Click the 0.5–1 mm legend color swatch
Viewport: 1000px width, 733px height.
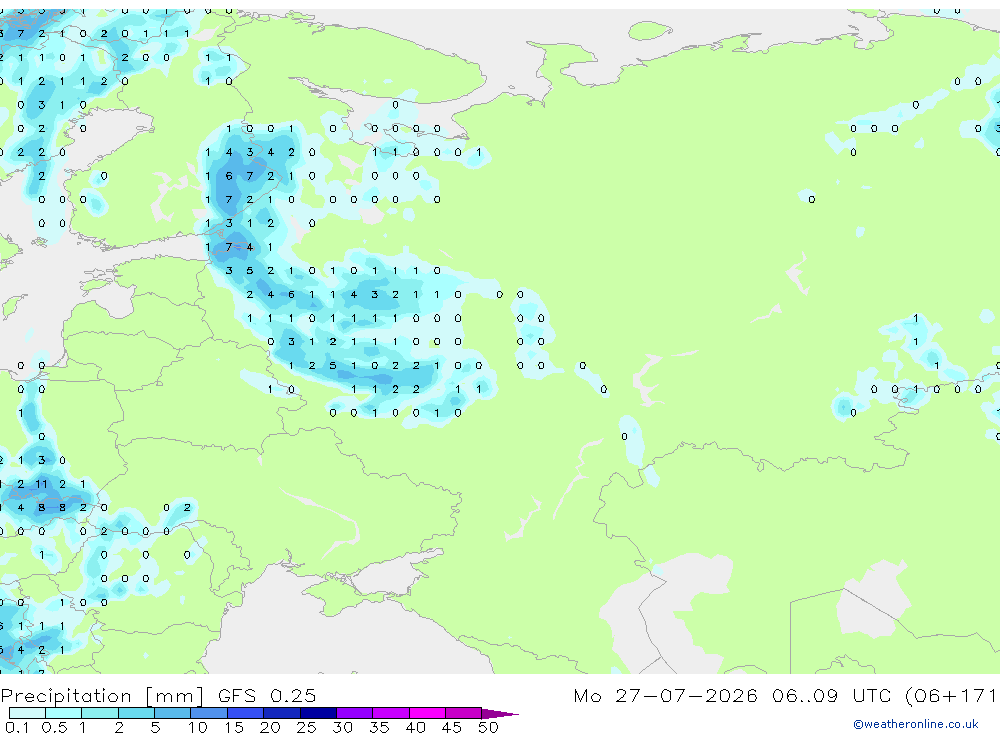point(63,713)
